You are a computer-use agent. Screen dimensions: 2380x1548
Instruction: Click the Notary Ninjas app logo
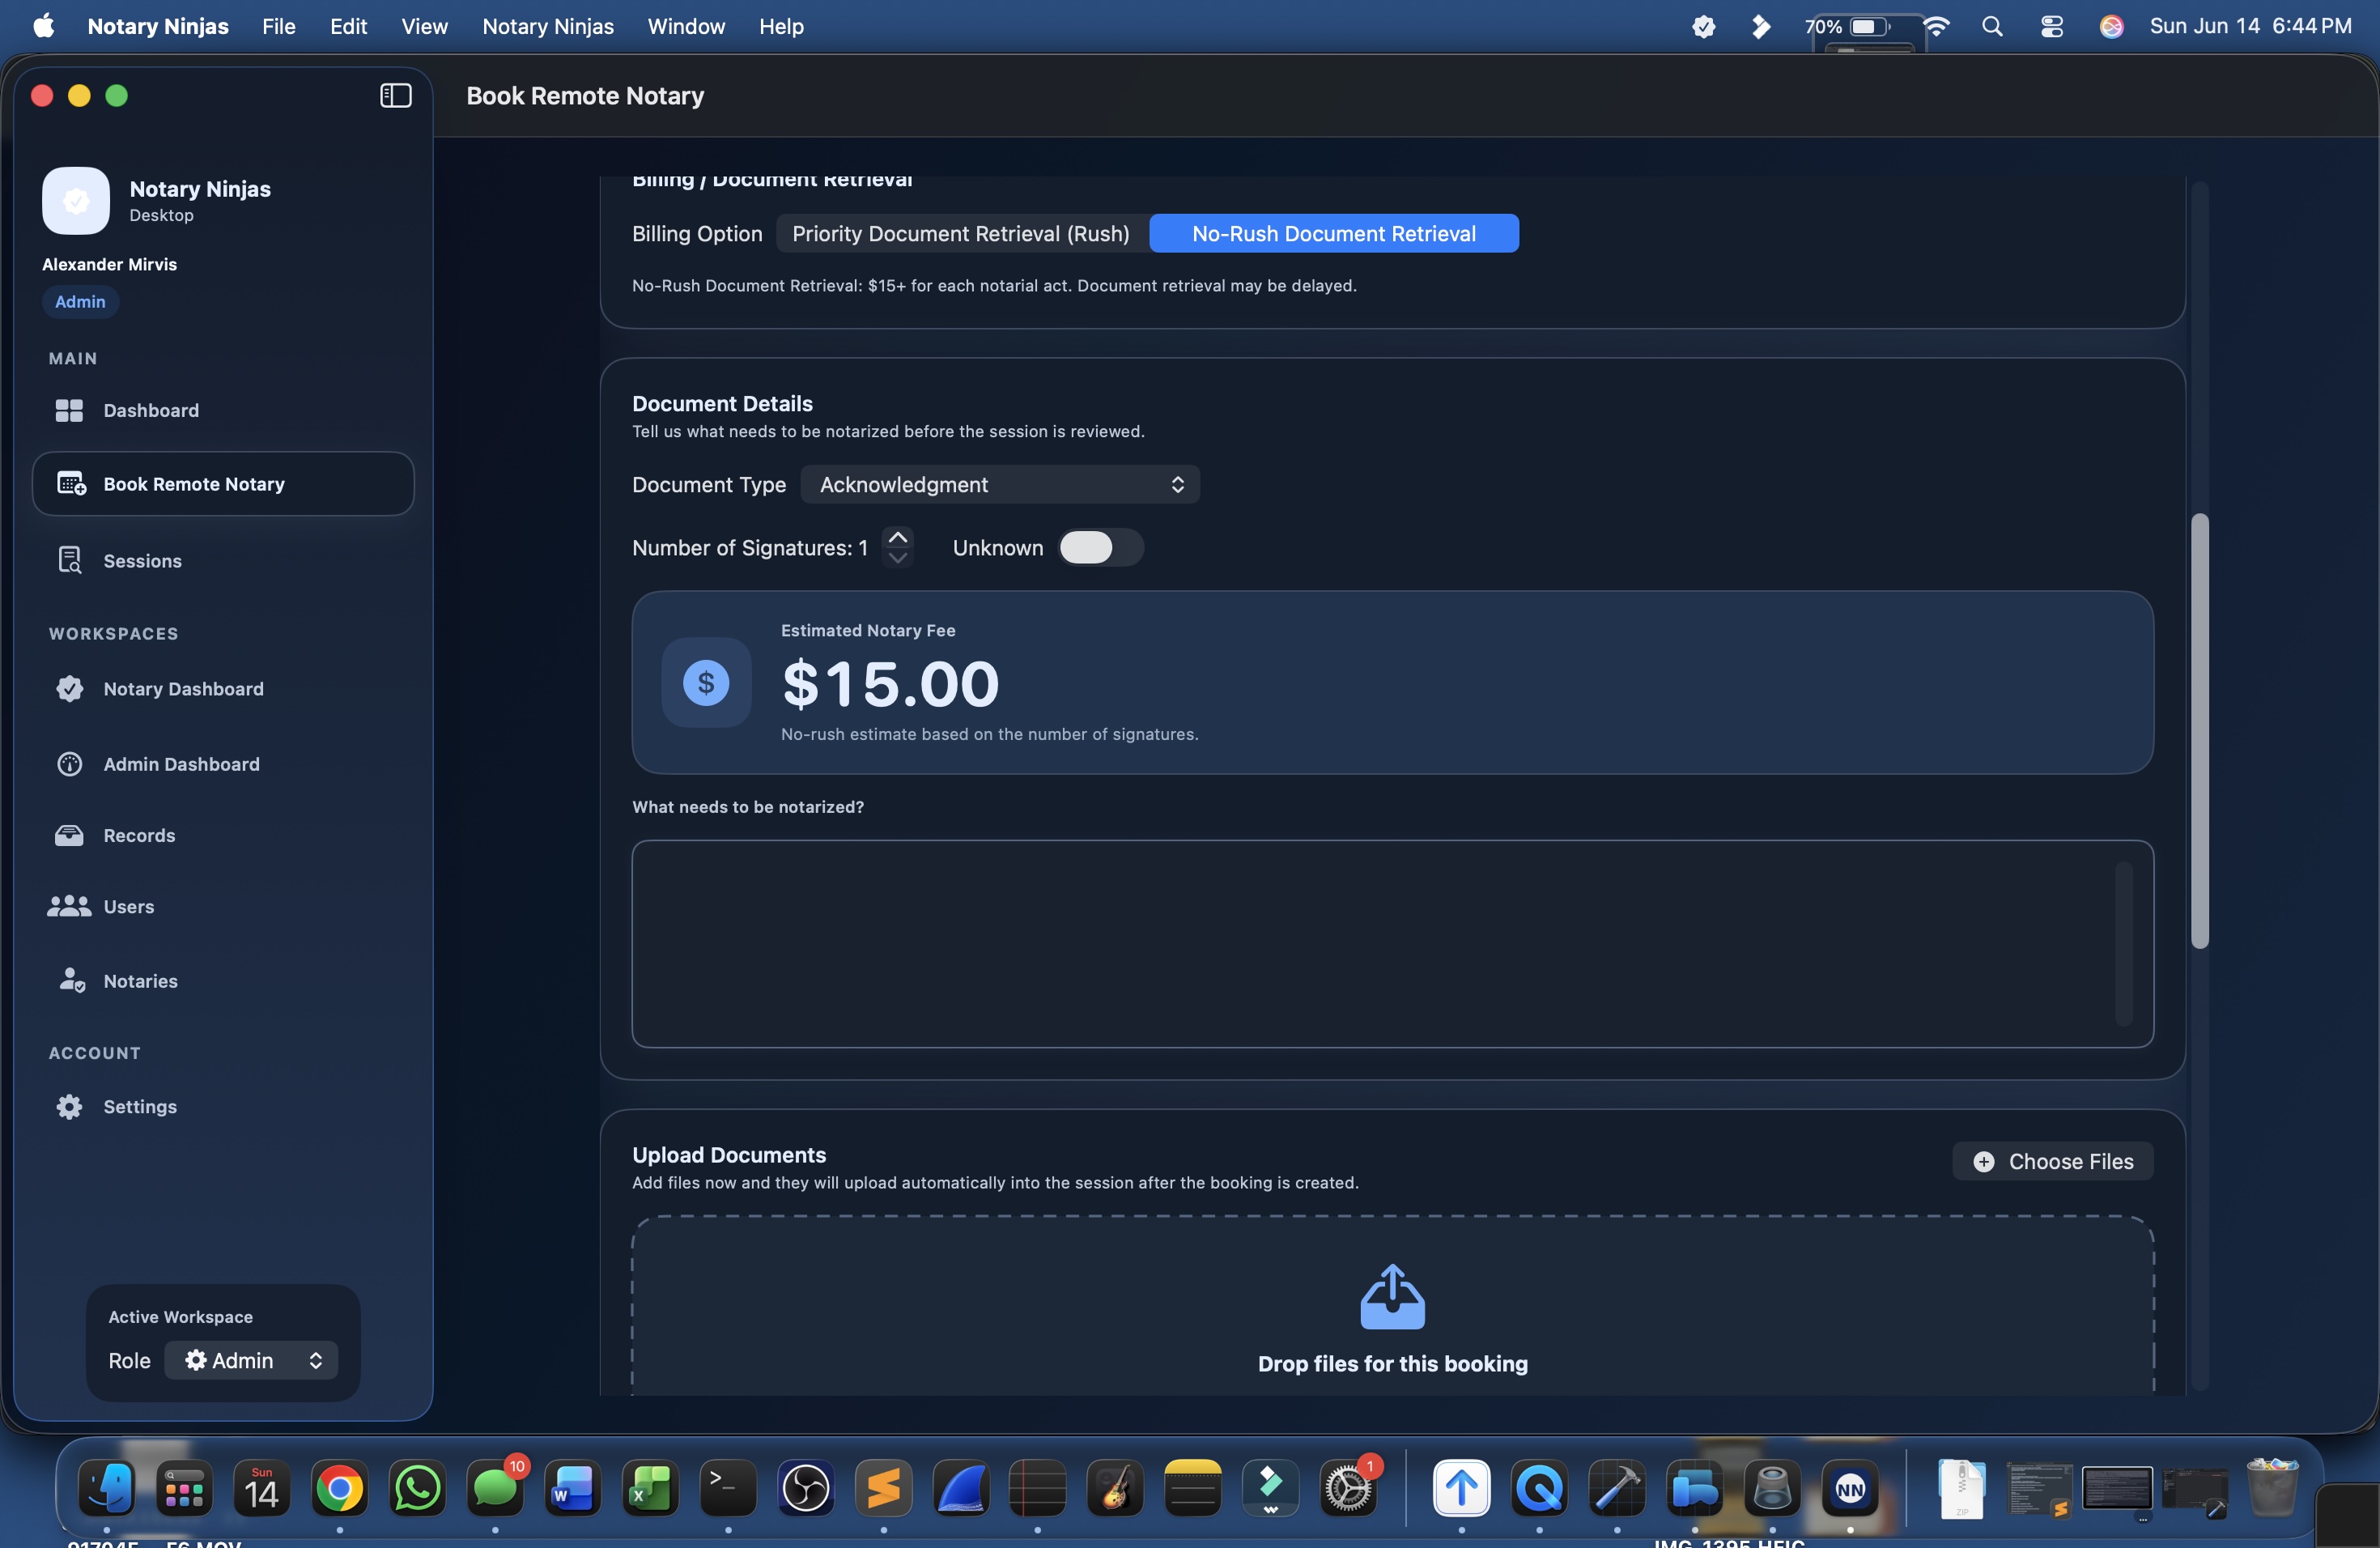click(76, 201)
